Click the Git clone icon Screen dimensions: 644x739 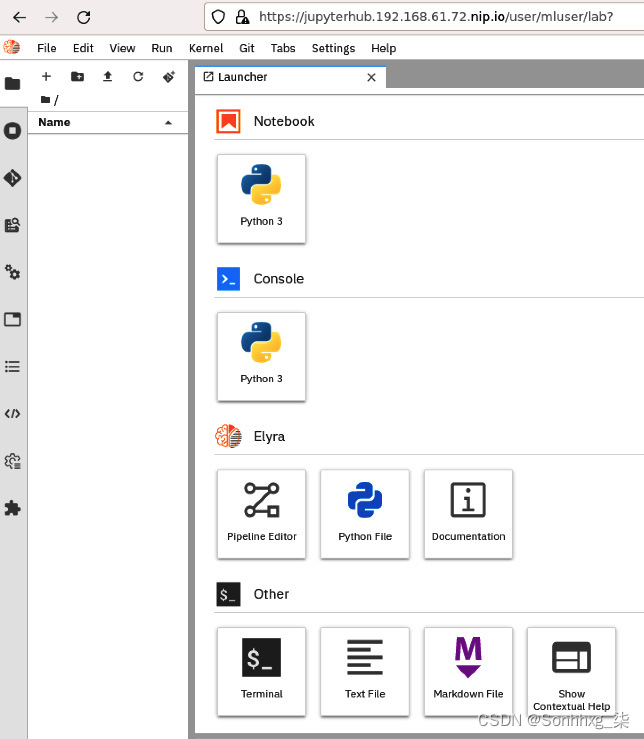point(169,76)
